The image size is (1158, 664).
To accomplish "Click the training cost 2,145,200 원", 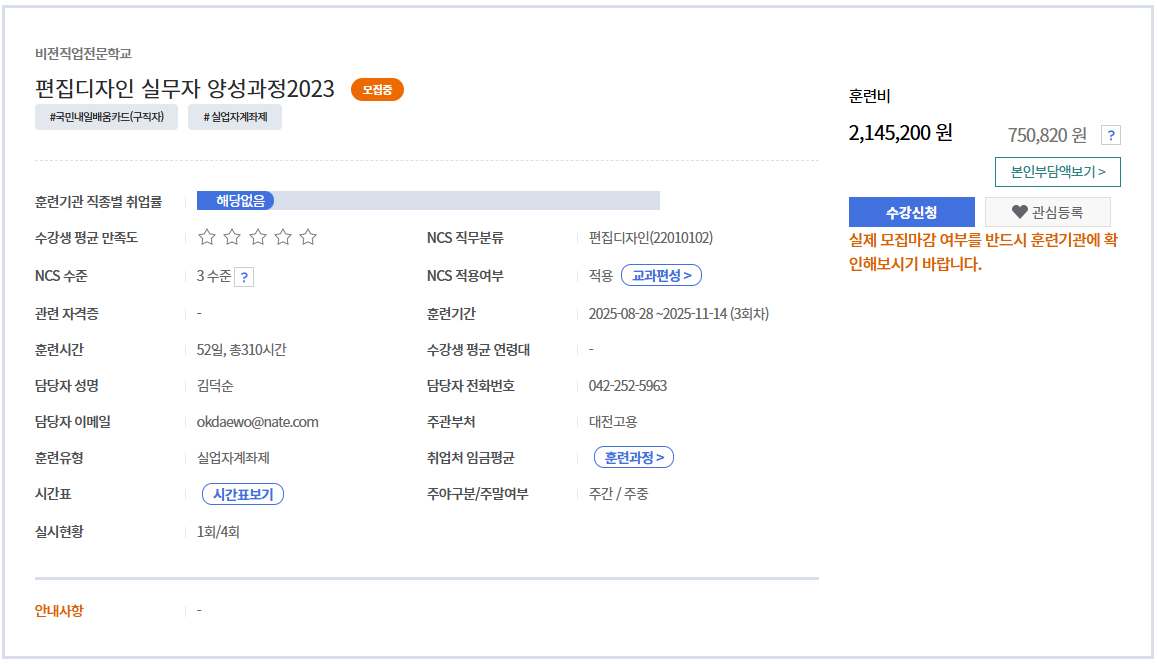I will click(x=900, y=133).
